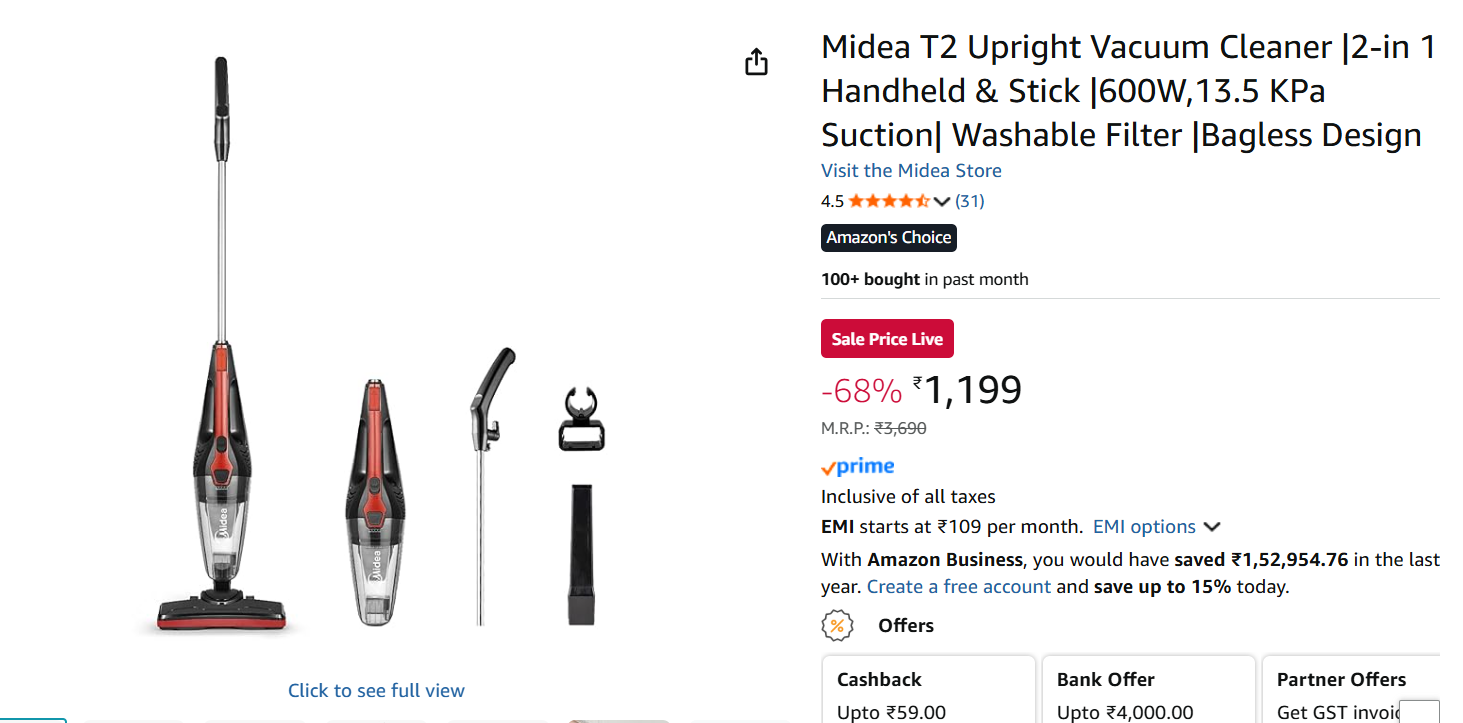Click the 'Click to see full view' link
This screenshot has height=723, width=1463.
(376, 691)
